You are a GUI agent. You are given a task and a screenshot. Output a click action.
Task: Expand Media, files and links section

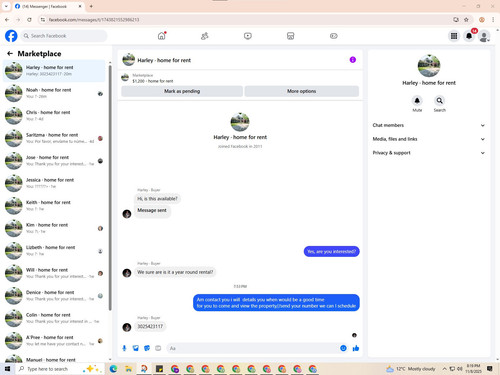(429, 139)
